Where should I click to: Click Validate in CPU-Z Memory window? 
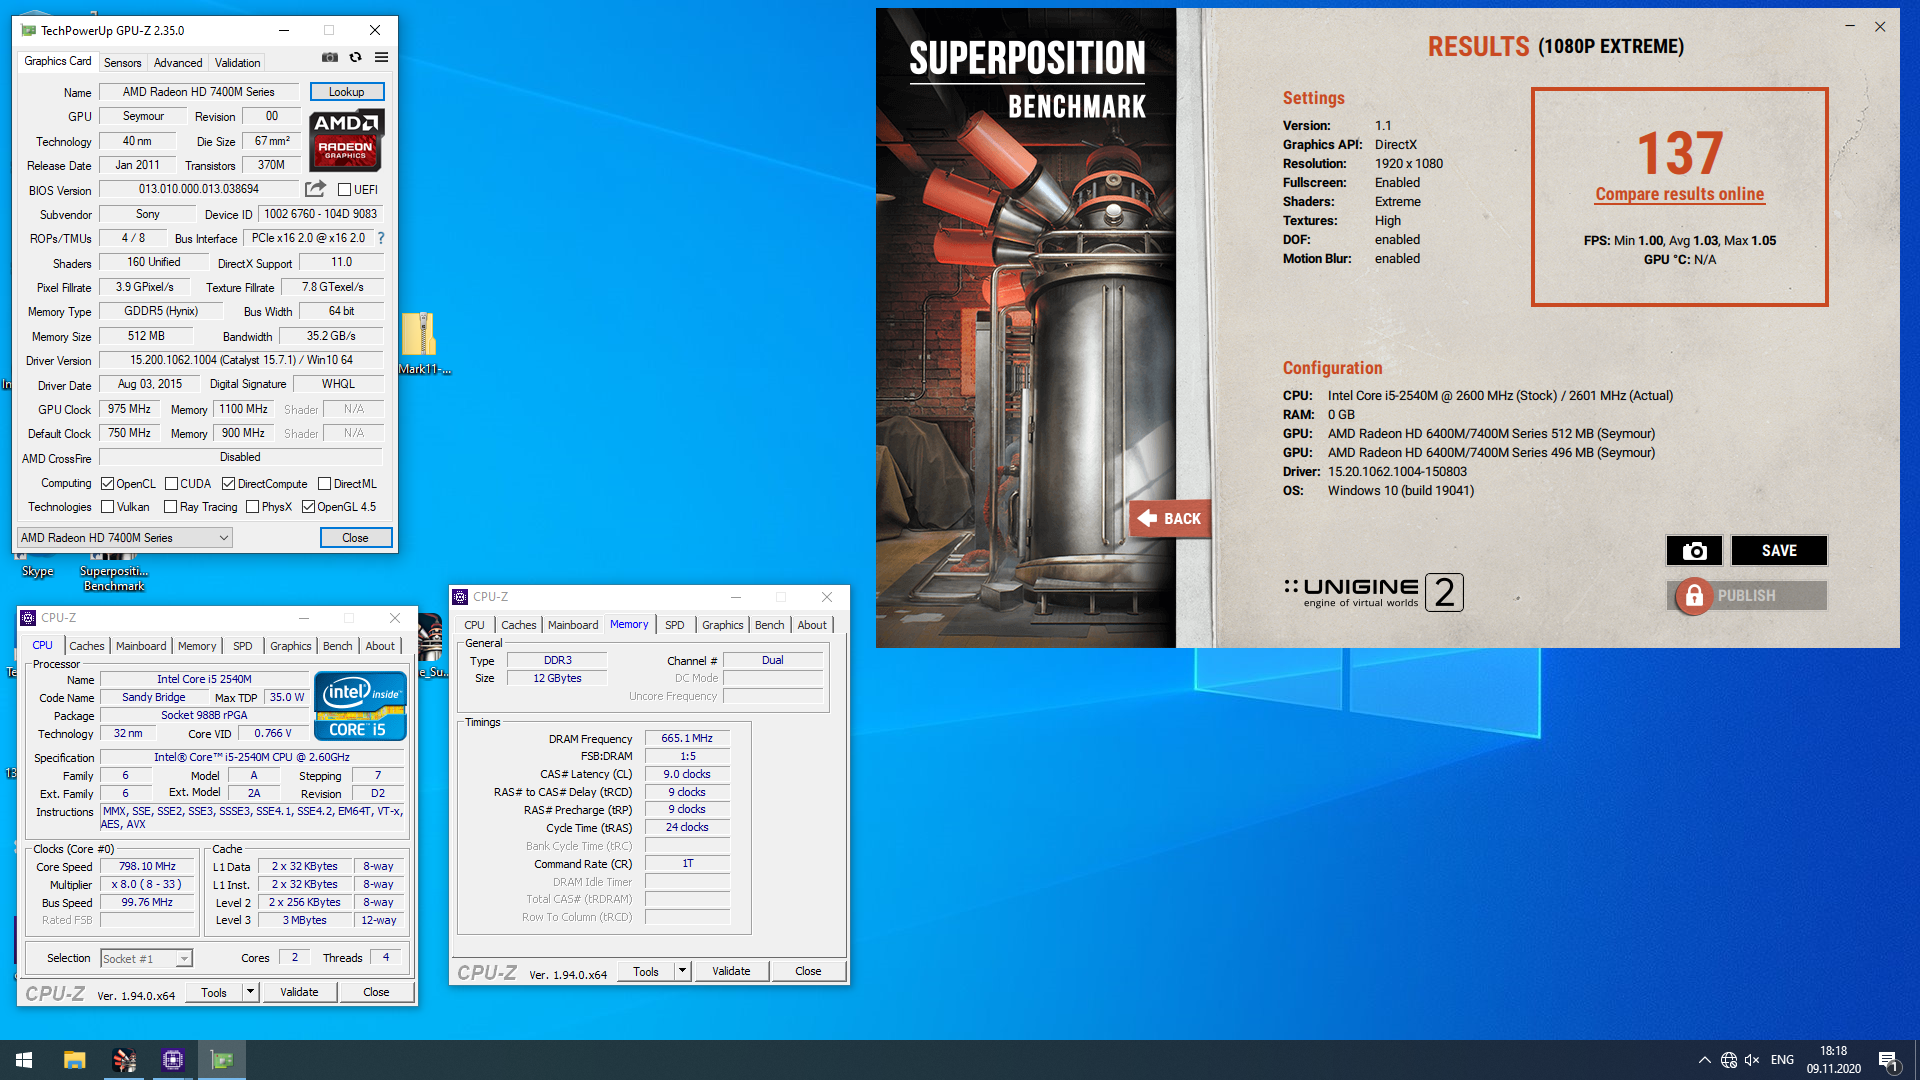click(731, 971)
